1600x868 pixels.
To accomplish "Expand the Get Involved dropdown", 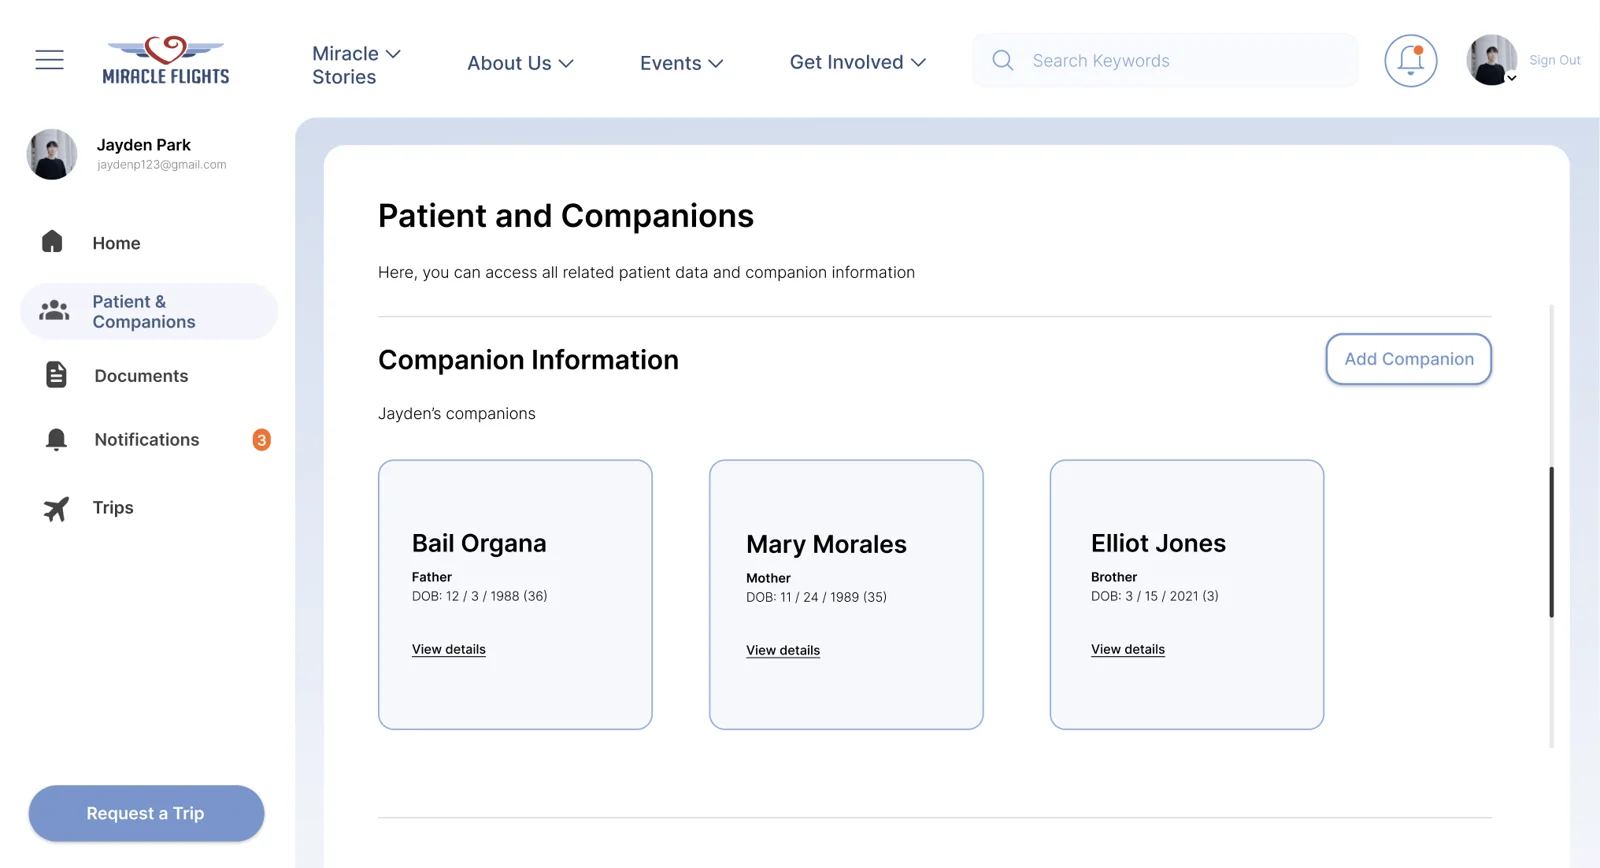I will (857, 62).
